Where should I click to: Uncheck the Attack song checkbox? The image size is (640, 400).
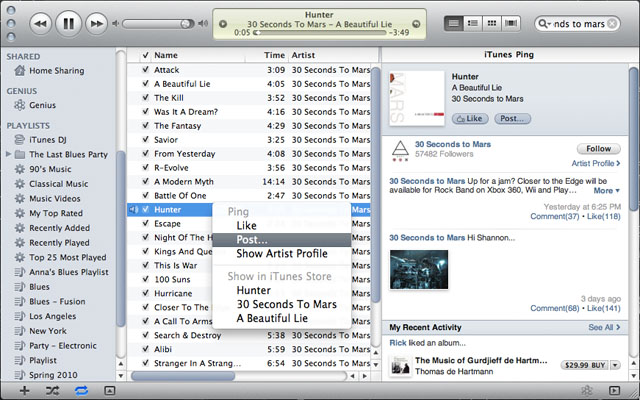click(x=145, y=70)
